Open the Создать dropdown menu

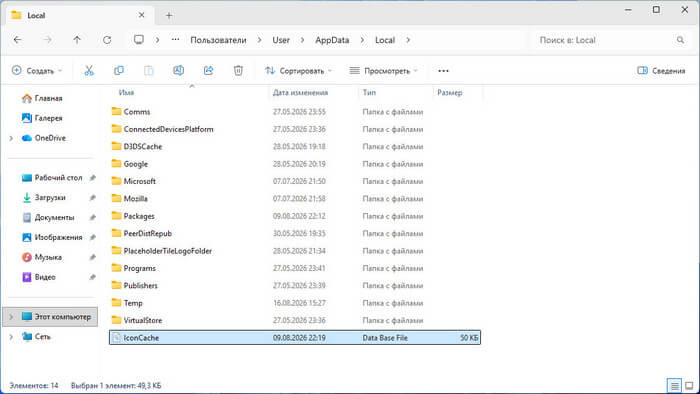(x=37, y=71)
